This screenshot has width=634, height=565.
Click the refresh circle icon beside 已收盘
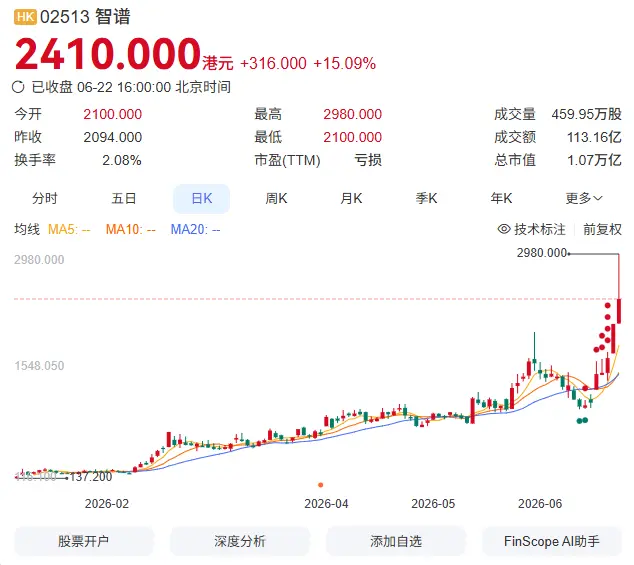point(18,87)
